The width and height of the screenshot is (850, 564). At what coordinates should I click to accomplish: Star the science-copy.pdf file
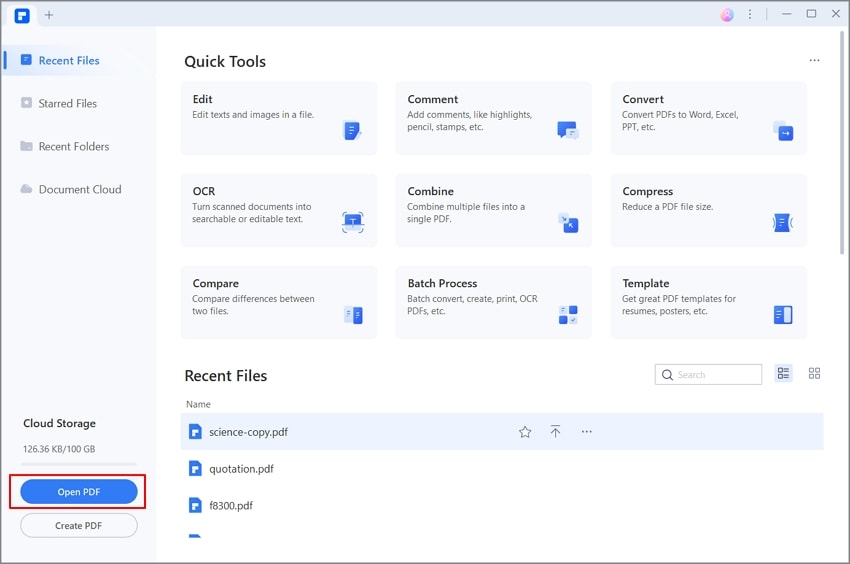[525, 432]
